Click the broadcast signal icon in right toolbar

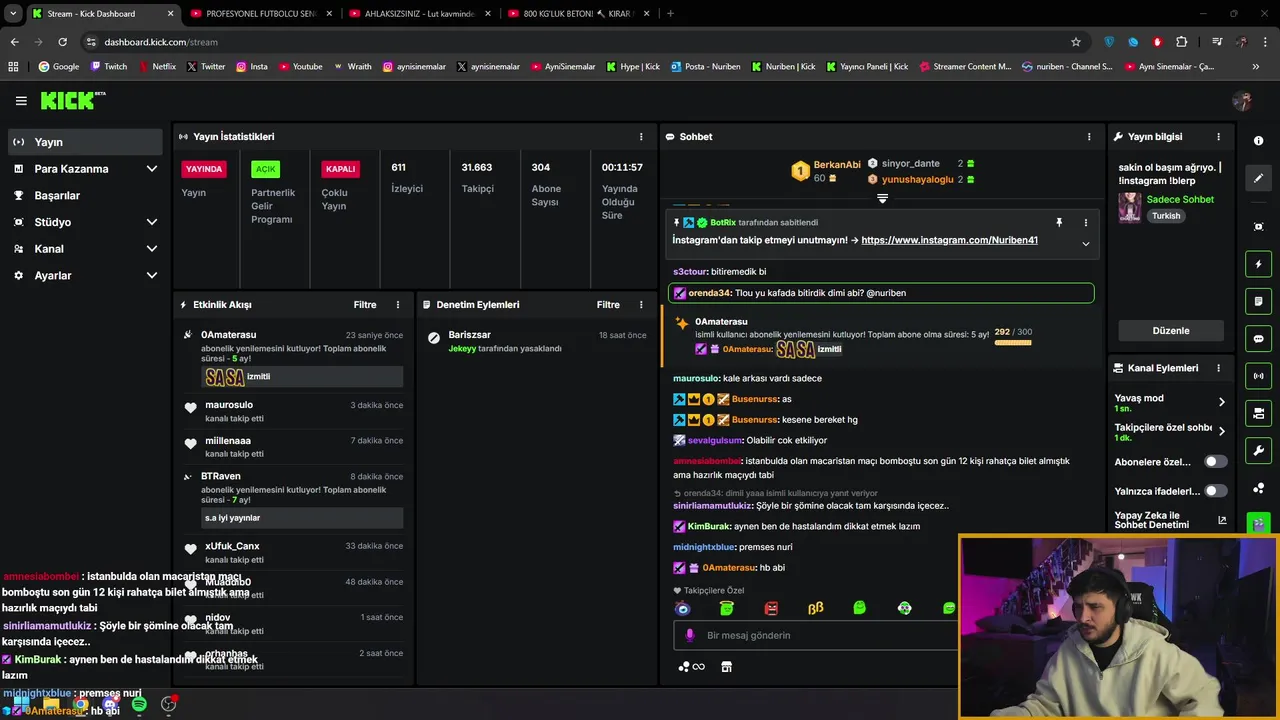(1258, 376)
